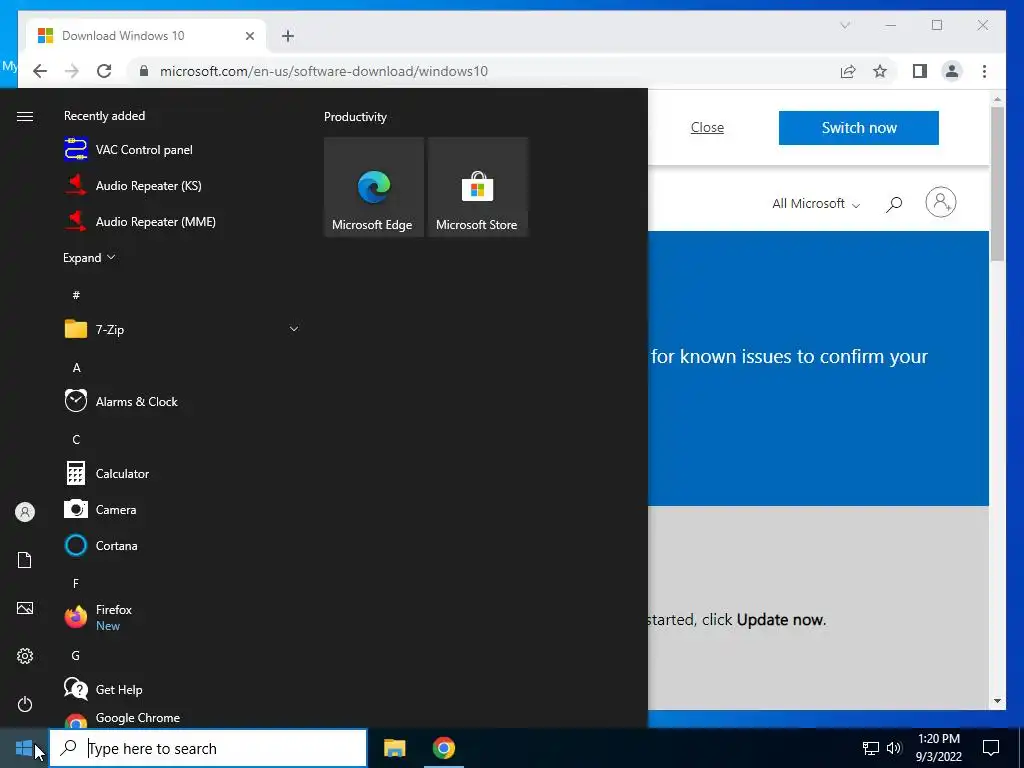Click the taskbar search box

208,748
